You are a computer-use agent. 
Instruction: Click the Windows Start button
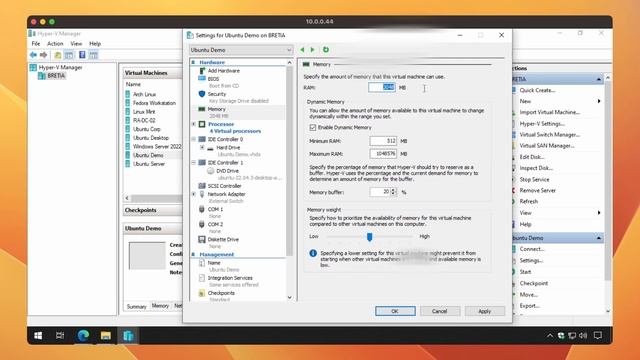[38, 336]
